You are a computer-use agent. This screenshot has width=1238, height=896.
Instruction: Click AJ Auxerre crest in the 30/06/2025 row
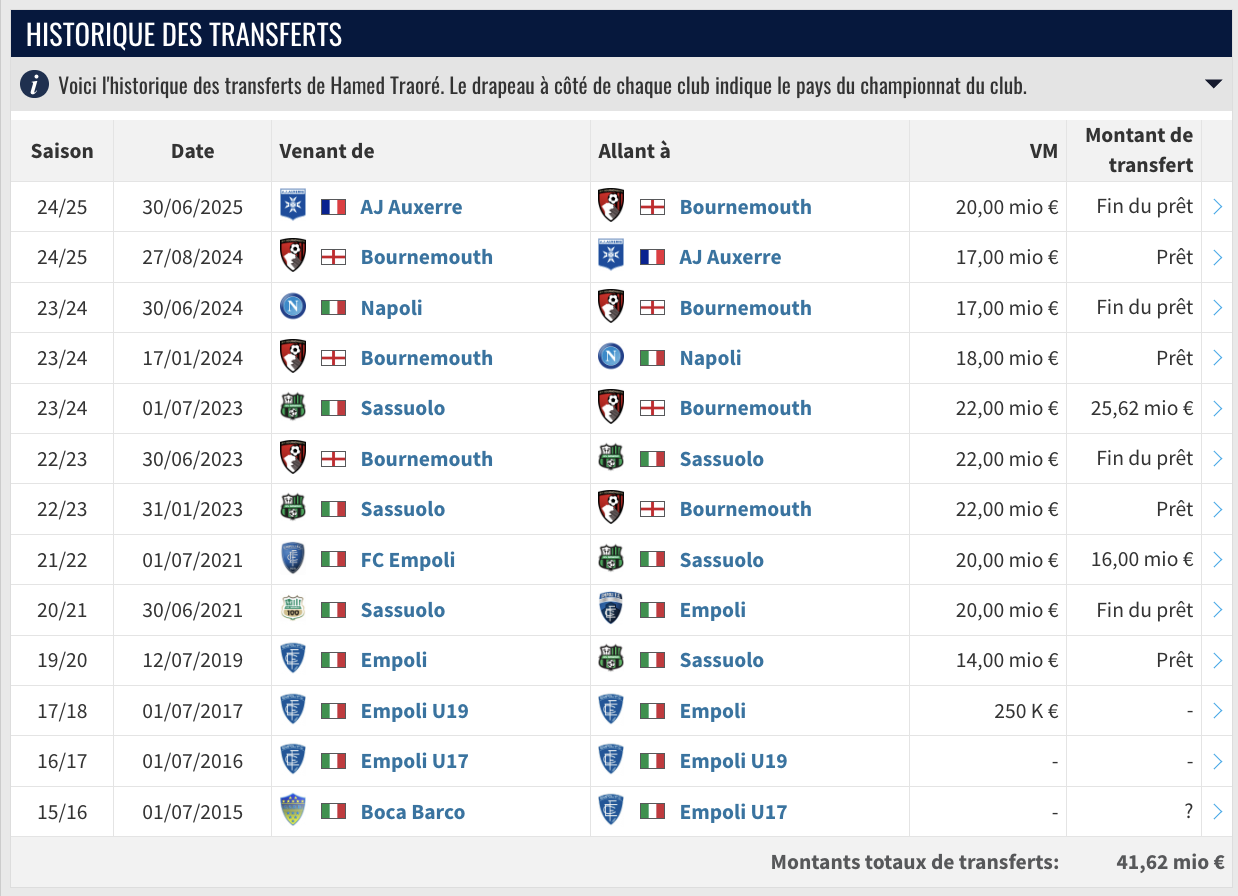[x=292, y=207]
